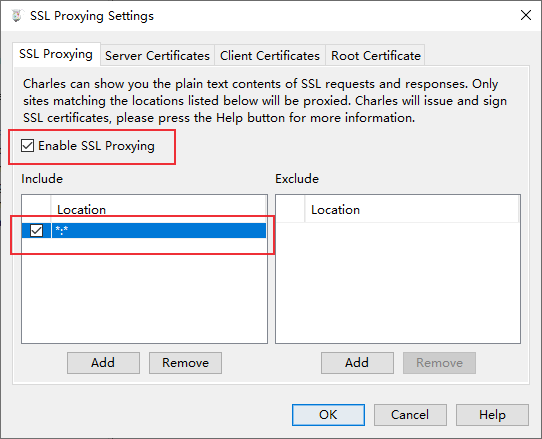542x439 pixels.
Task: Click the Exclude list Location column header
Action: [x=411, y=209]
